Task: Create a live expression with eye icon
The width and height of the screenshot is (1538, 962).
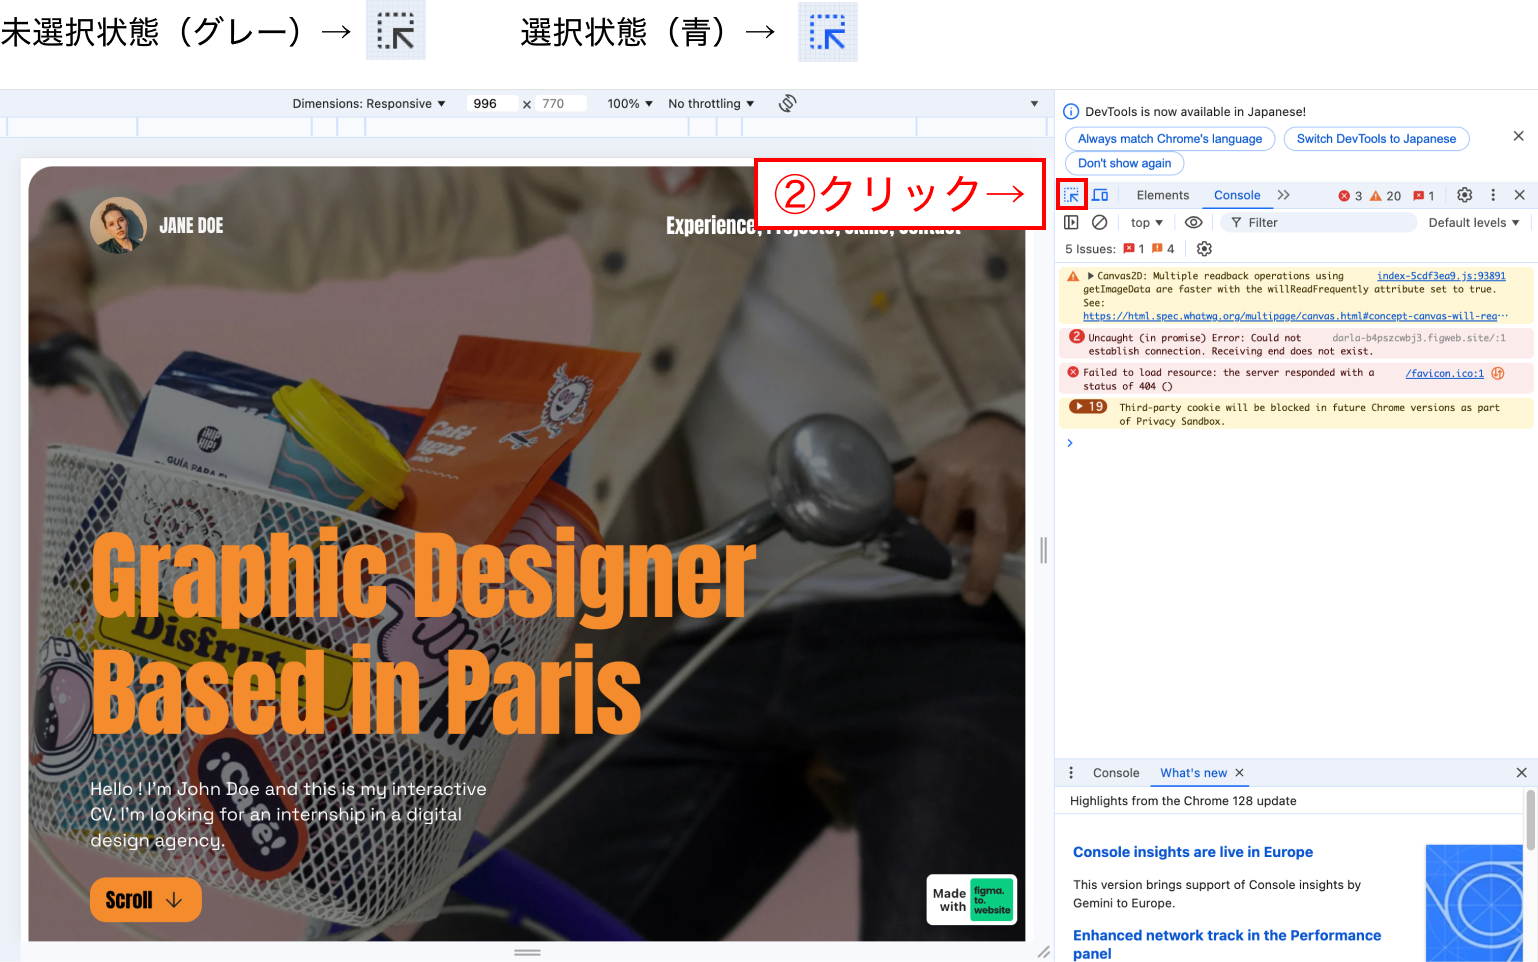Action: (x=1193, y=222)
